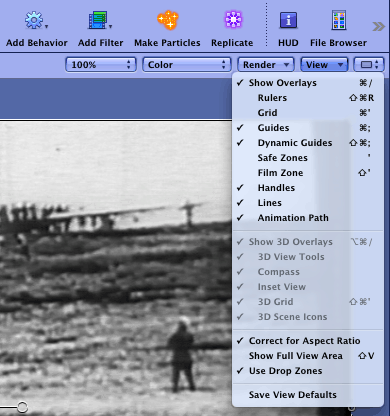Show the HUD info icon
Viewport: 390px width, 416px height.
(288, 21)
